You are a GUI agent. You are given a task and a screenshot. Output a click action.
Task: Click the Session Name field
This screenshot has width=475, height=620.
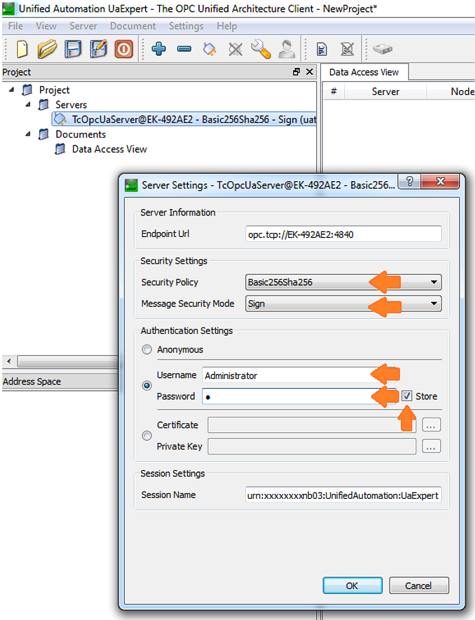coord(343,495)
